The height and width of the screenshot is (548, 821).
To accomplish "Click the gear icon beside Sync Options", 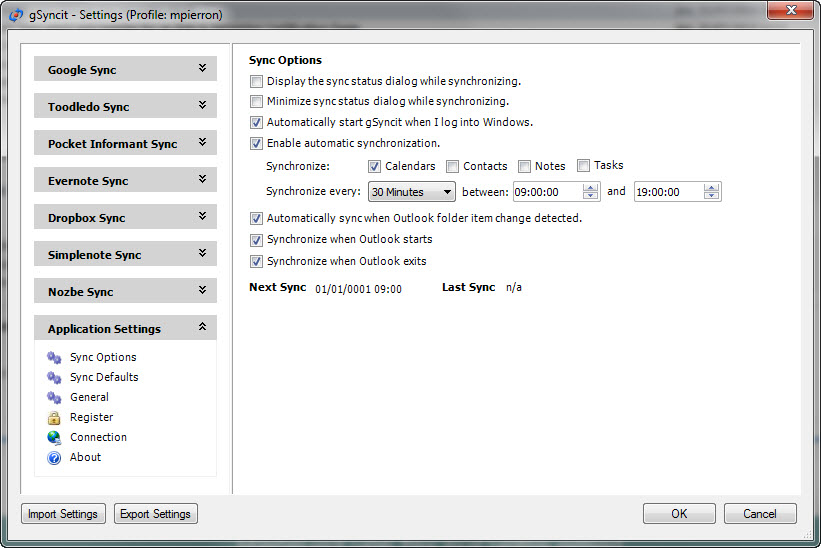I will (54, 357).
